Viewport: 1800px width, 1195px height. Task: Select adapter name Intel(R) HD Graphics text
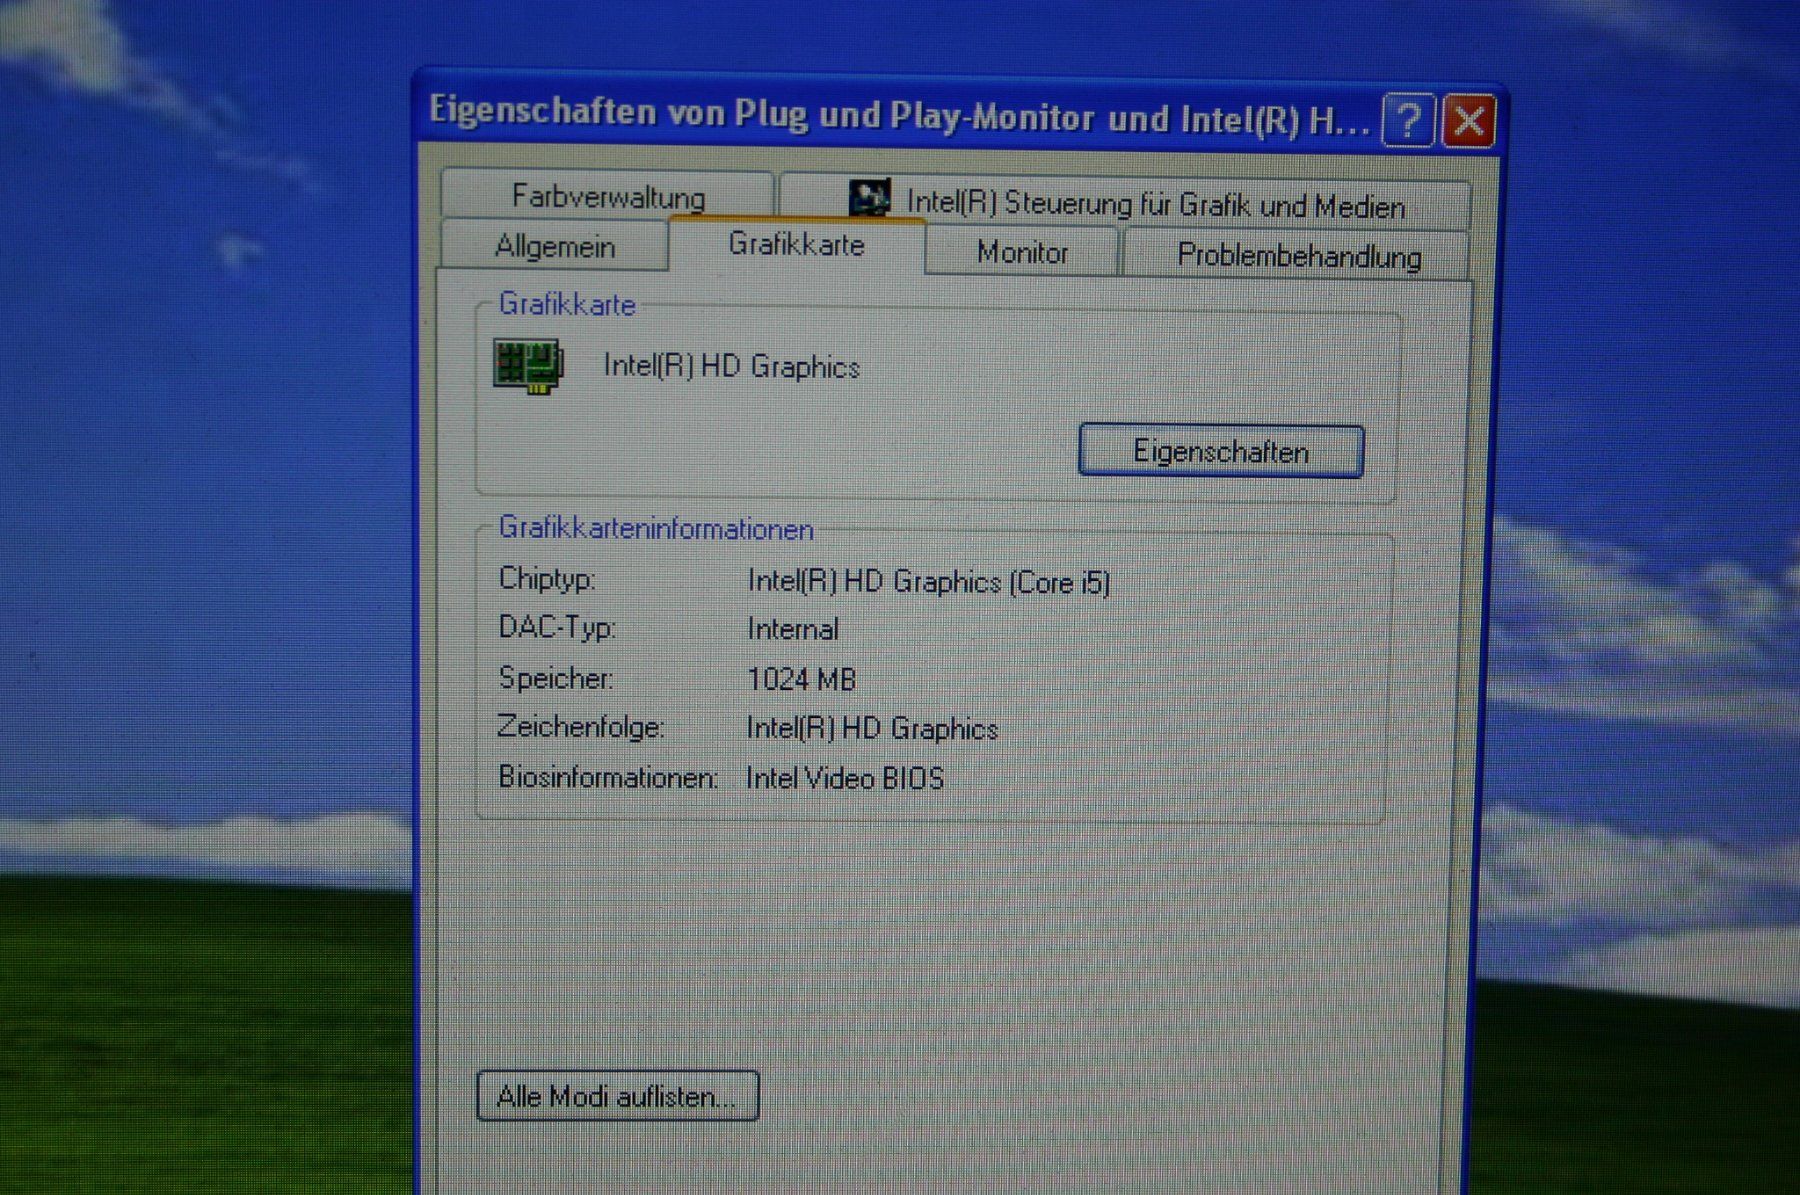pos(732,366)
